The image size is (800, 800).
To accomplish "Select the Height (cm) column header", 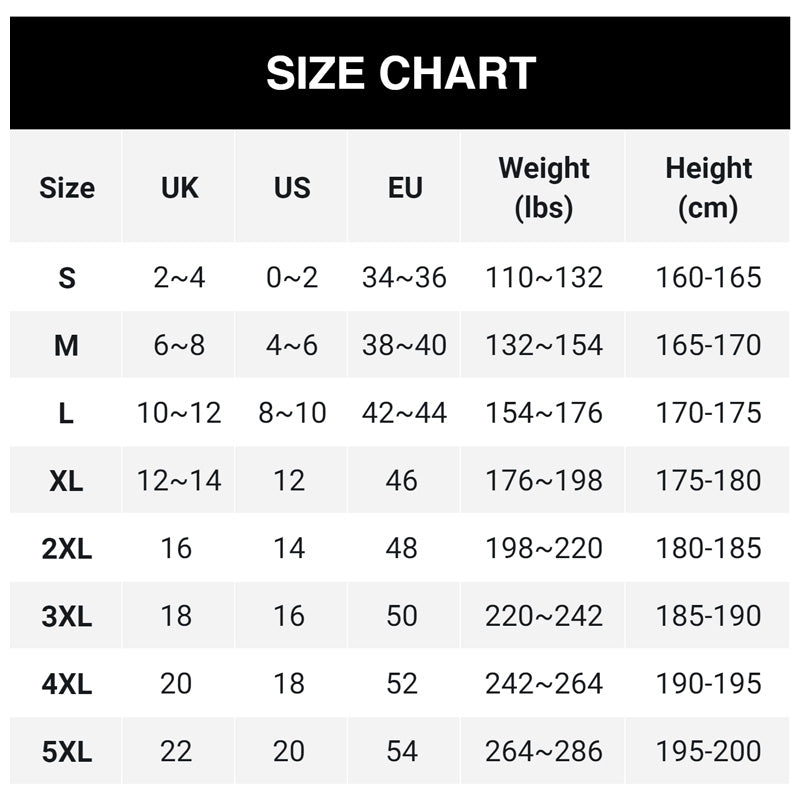I will click(x=708, y=187).
